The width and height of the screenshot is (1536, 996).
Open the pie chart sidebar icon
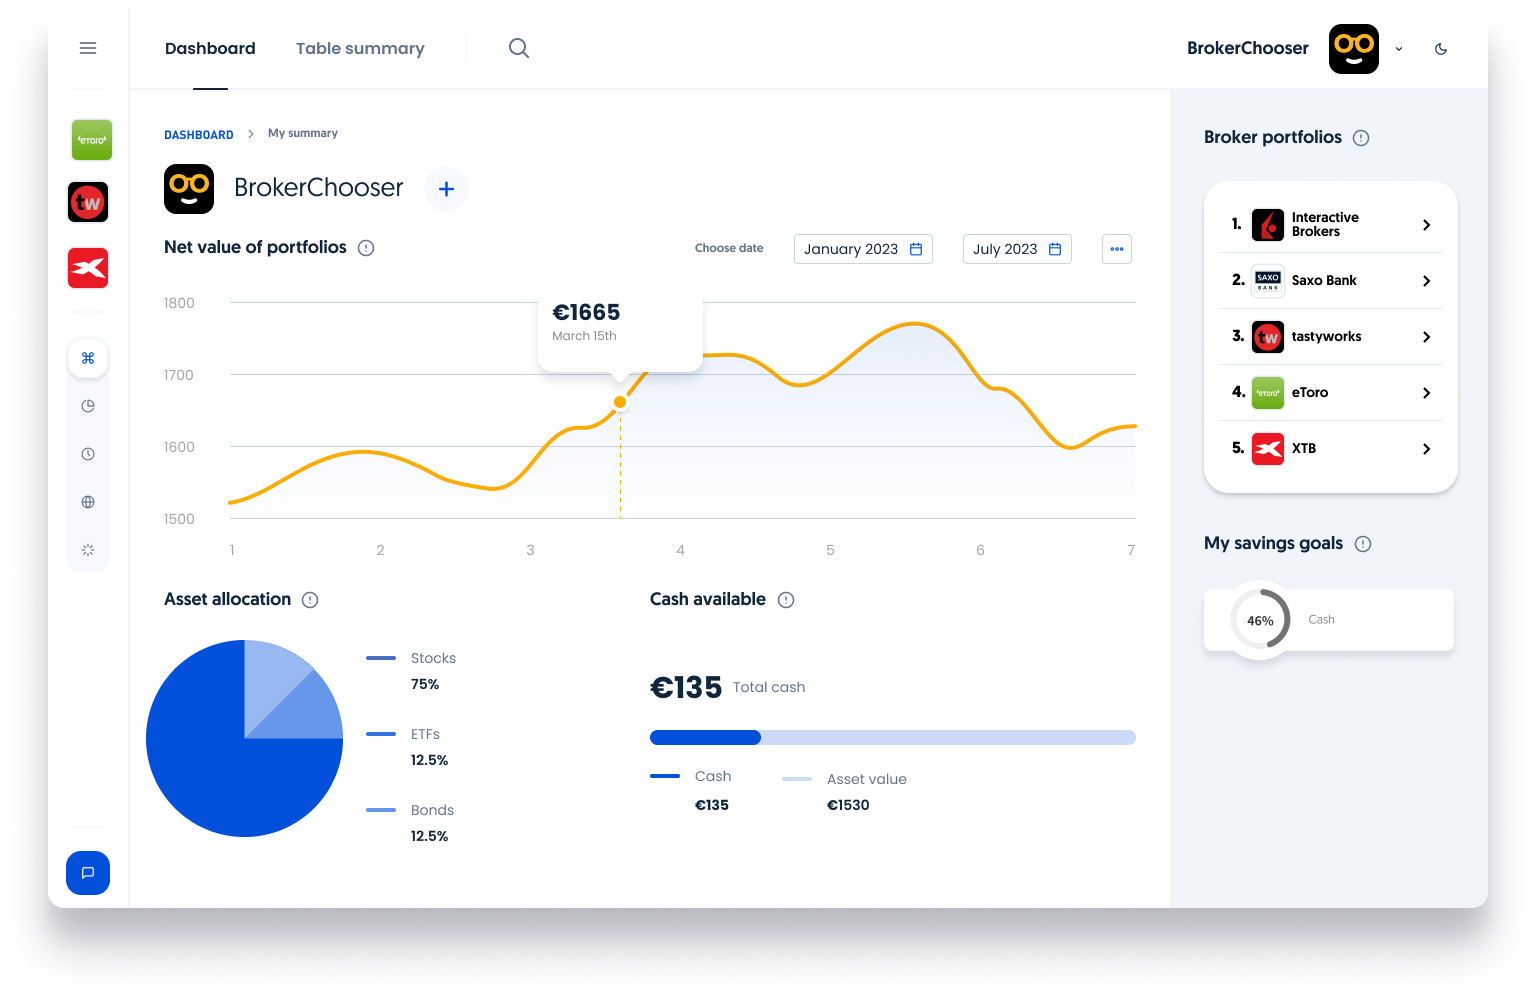(x=88, y=406)
